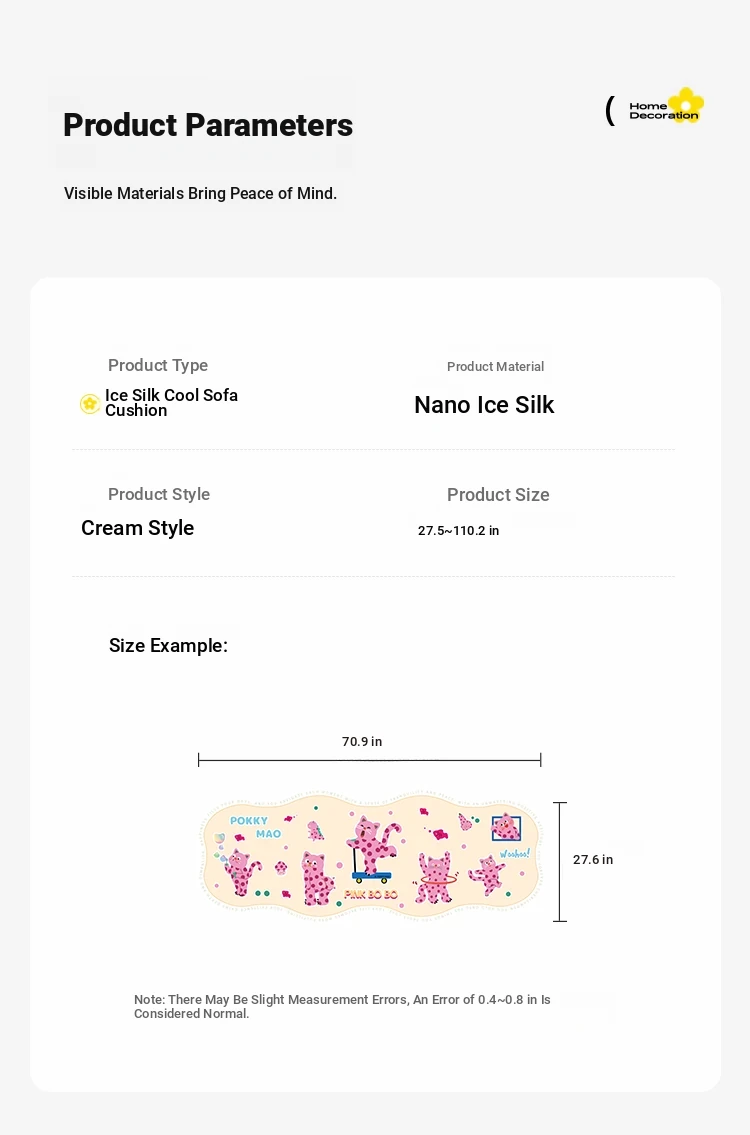
Task: Click the Product Parameters heading
Action: pyautogui.click(x=208, y=125)
